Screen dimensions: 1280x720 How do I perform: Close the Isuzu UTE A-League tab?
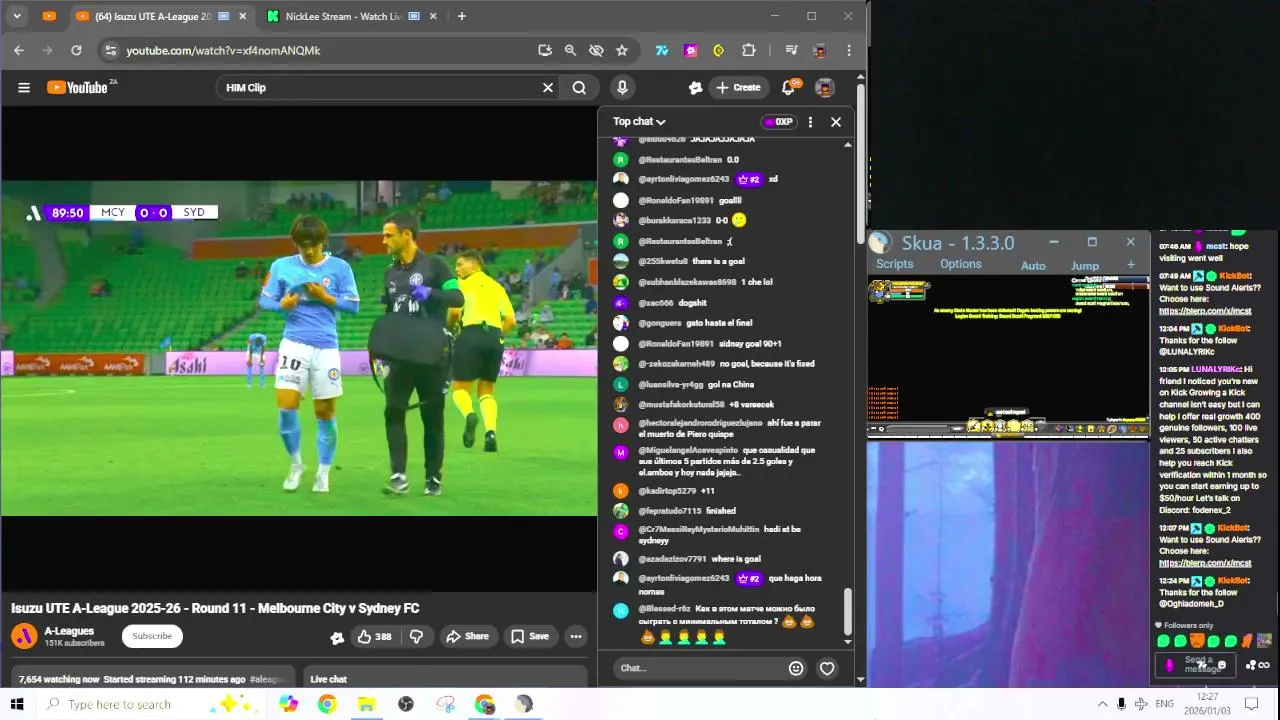[243, 16]
